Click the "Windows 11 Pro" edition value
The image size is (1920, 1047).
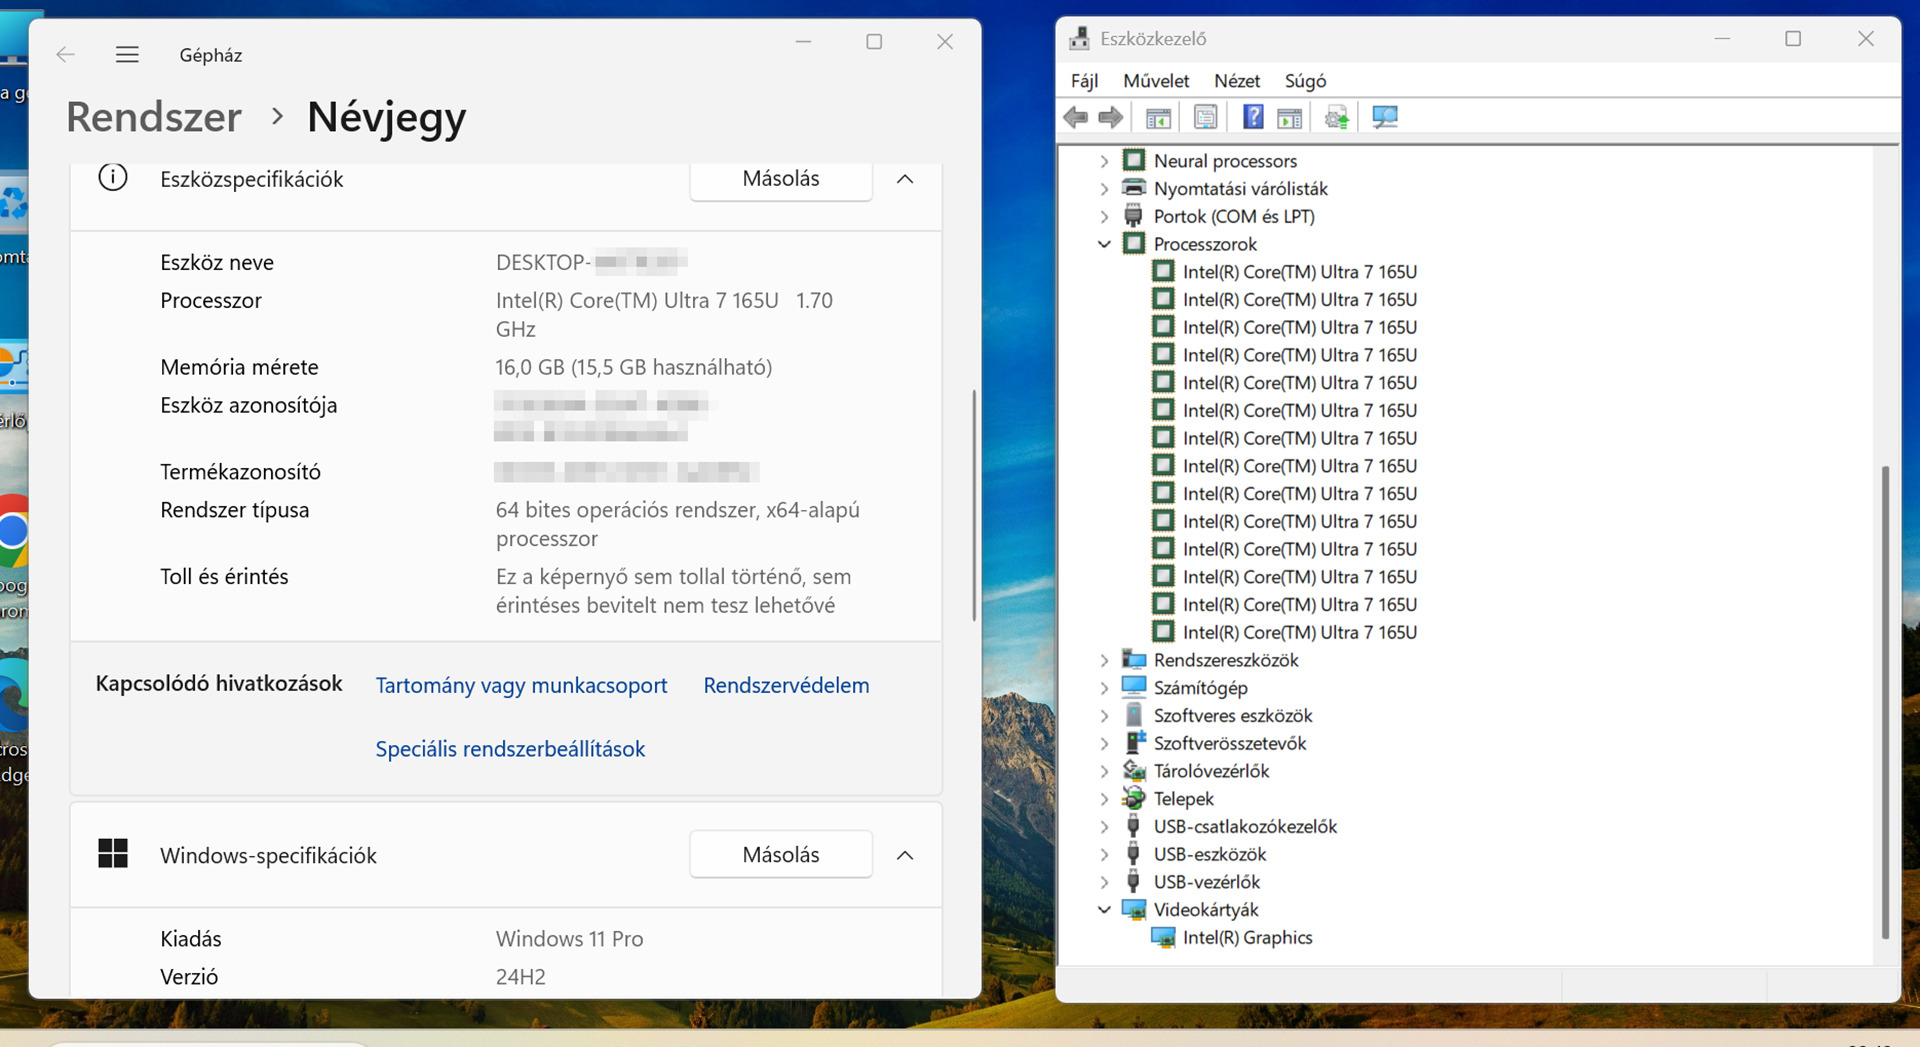pyautogui.click(x=569, y=939)
